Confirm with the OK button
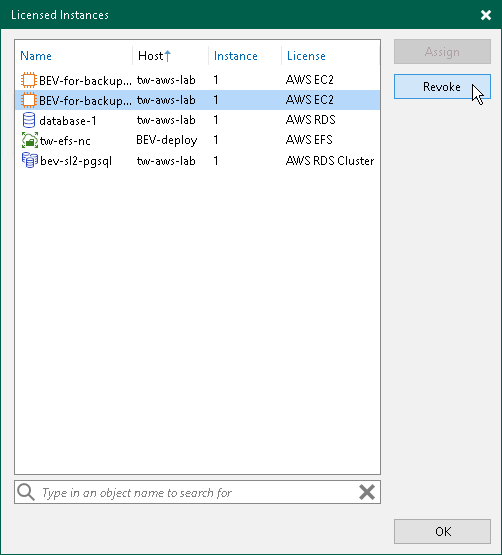Viewport: 502px width, 555px height. [x=442, y=531]
